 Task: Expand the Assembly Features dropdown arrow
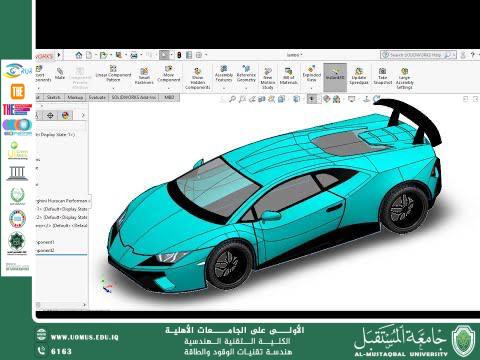(224, 88)
